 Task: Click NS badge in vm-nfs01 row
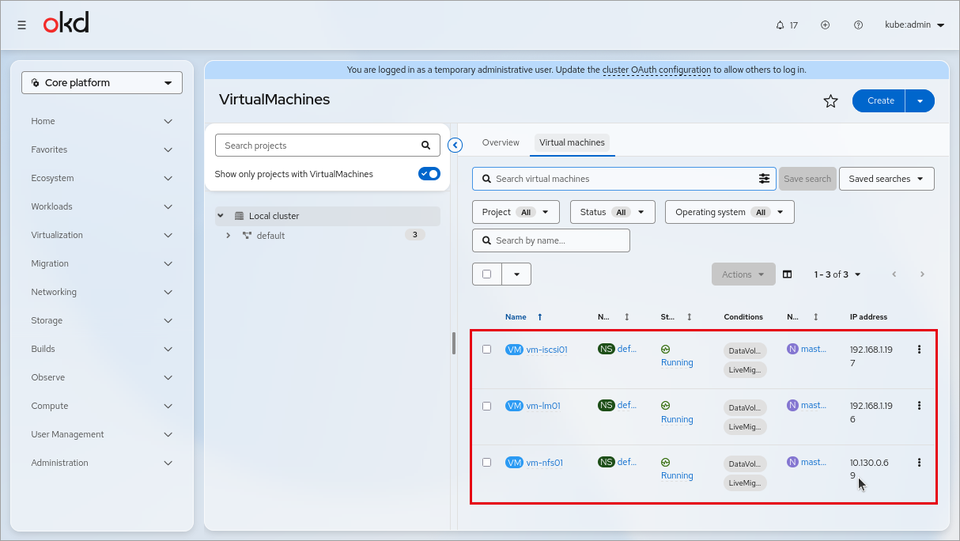pos(606,462)
